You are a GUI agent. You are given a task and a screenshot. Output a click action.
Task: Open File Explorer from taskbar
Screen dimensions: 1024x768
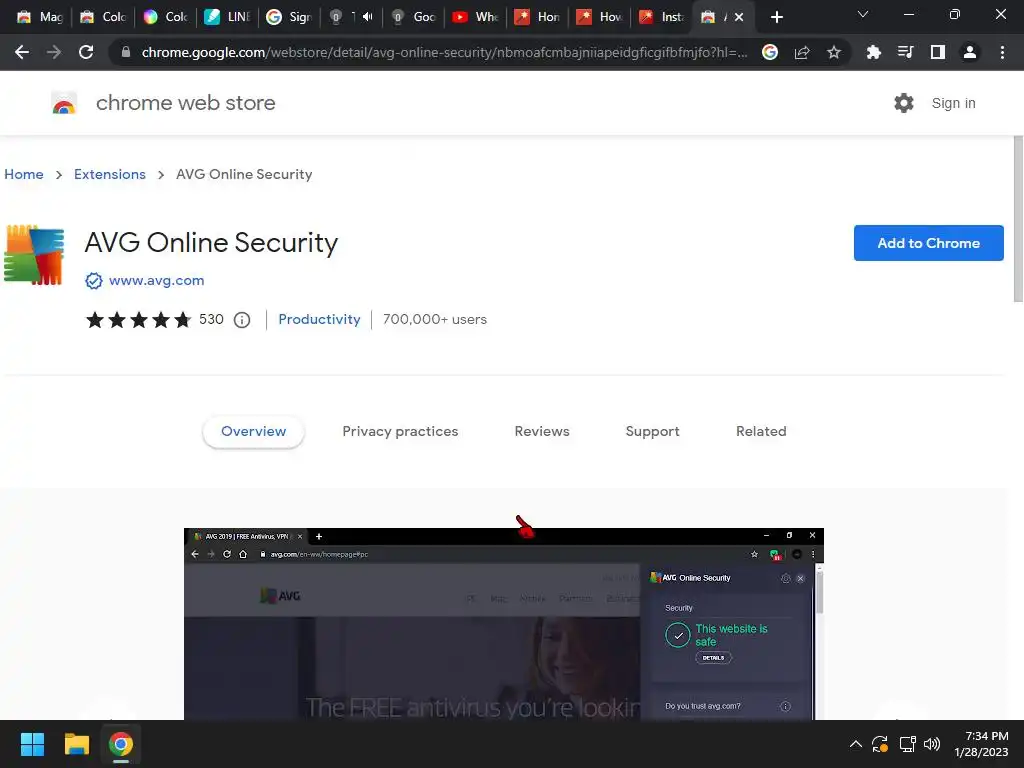coord(76,744)
